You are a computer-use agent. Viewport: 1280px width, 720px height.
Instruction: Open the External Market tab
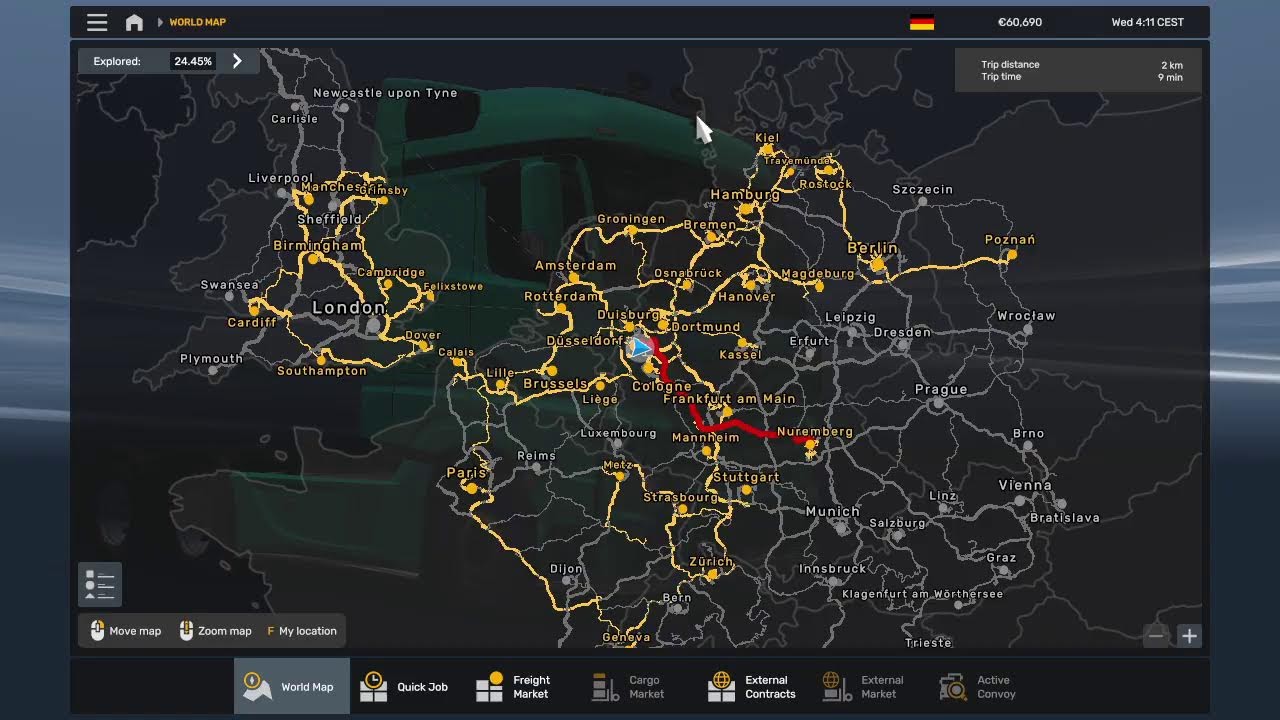coord(866,686)
